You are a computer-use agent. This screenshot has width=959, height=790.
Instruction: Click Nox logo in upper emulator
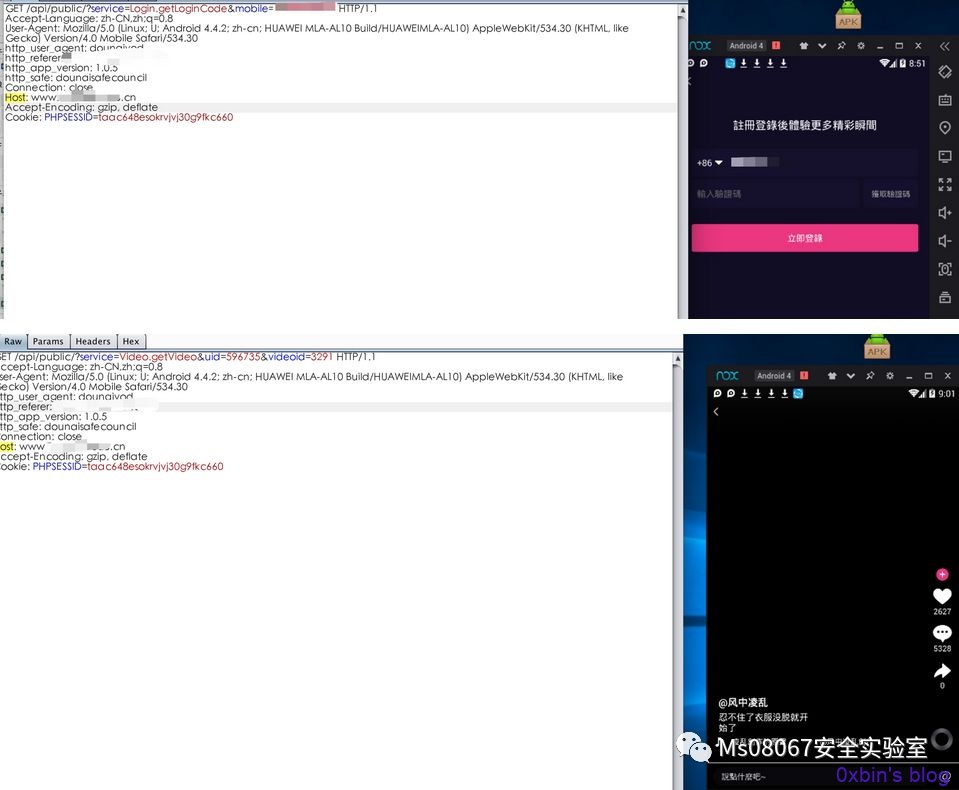coord(701,46)
